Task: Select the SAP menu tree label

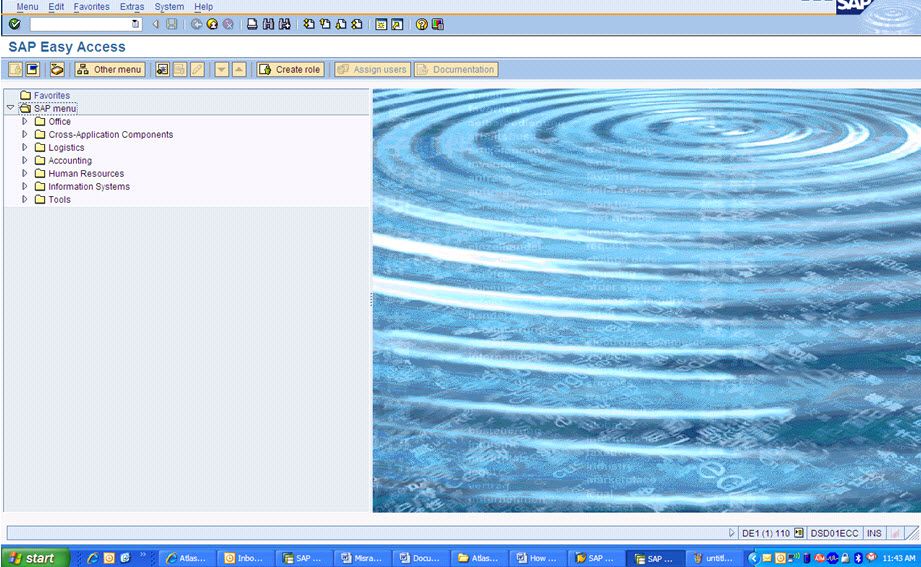Action: pyautogui.click(x=55, y=108)
